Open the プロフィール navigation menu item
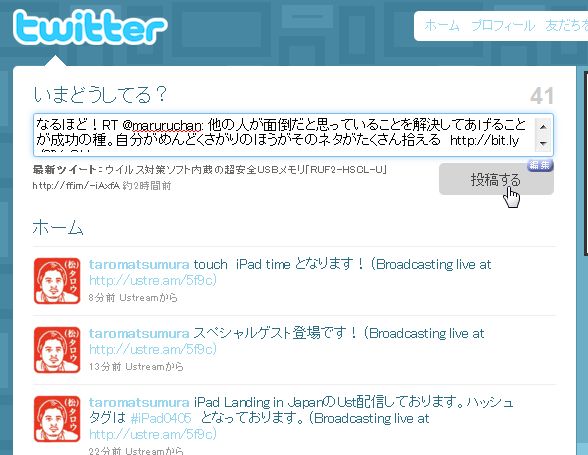Image resolution: width=588 pixels, height=455 pixels. (503, 26)
